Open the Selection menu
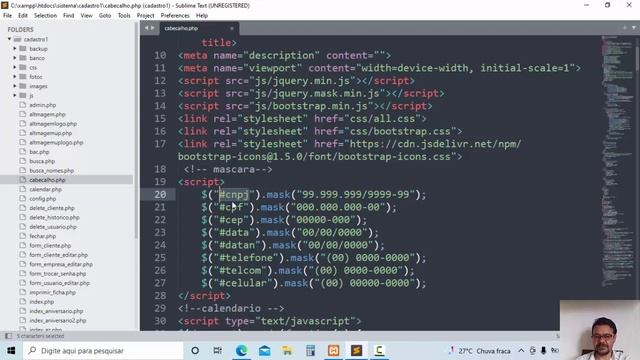Viewport: 640px width, 360px height. (x=45, y=16)
